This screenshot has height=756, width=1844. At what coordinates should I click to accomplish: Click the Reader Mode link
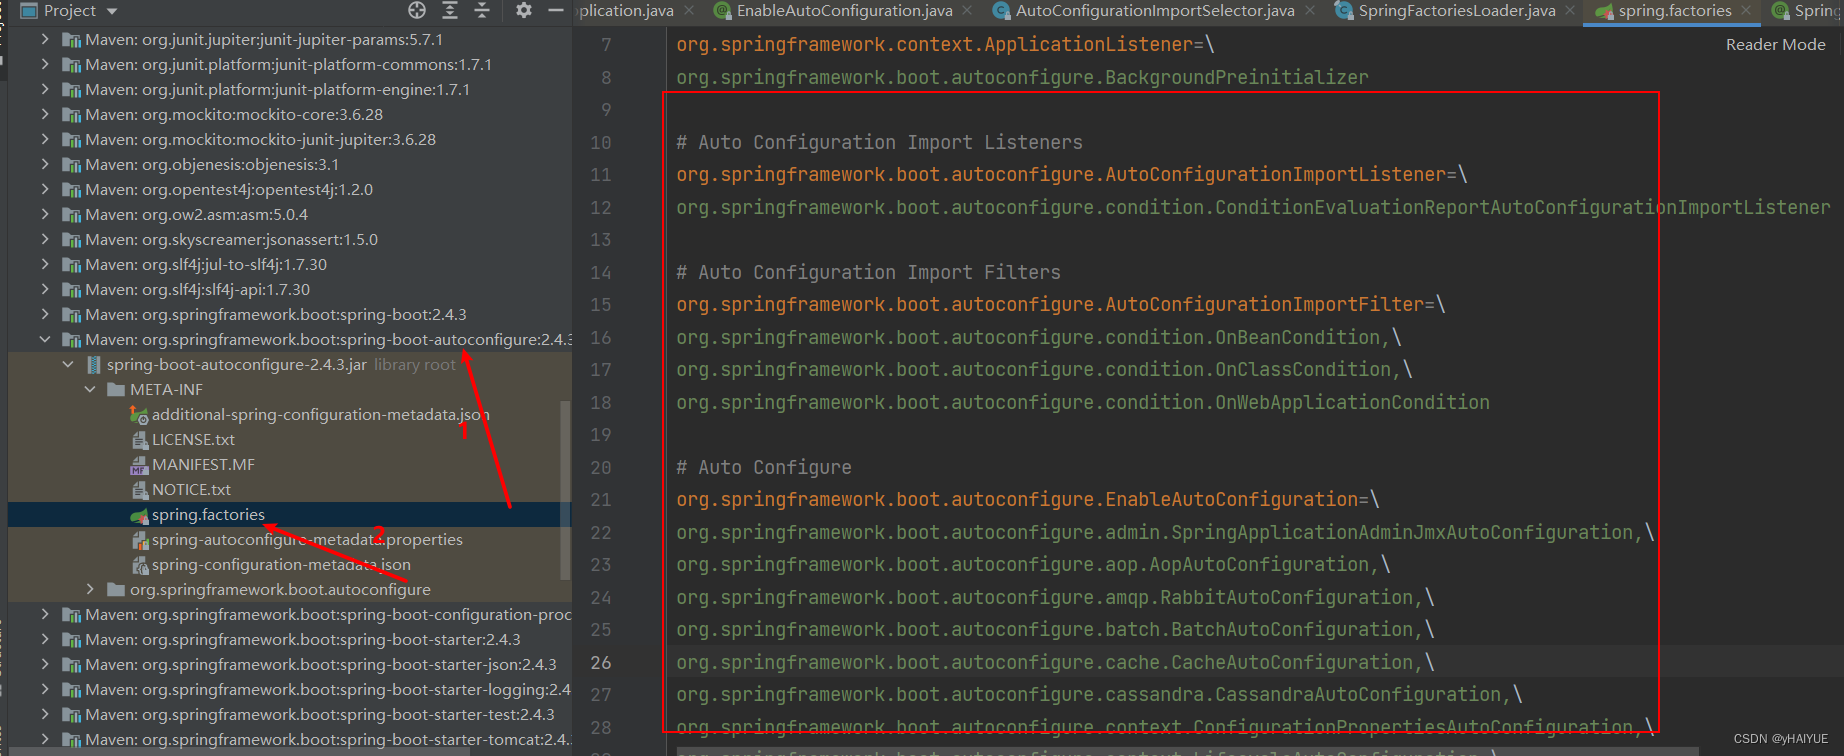pos(1775,45)
